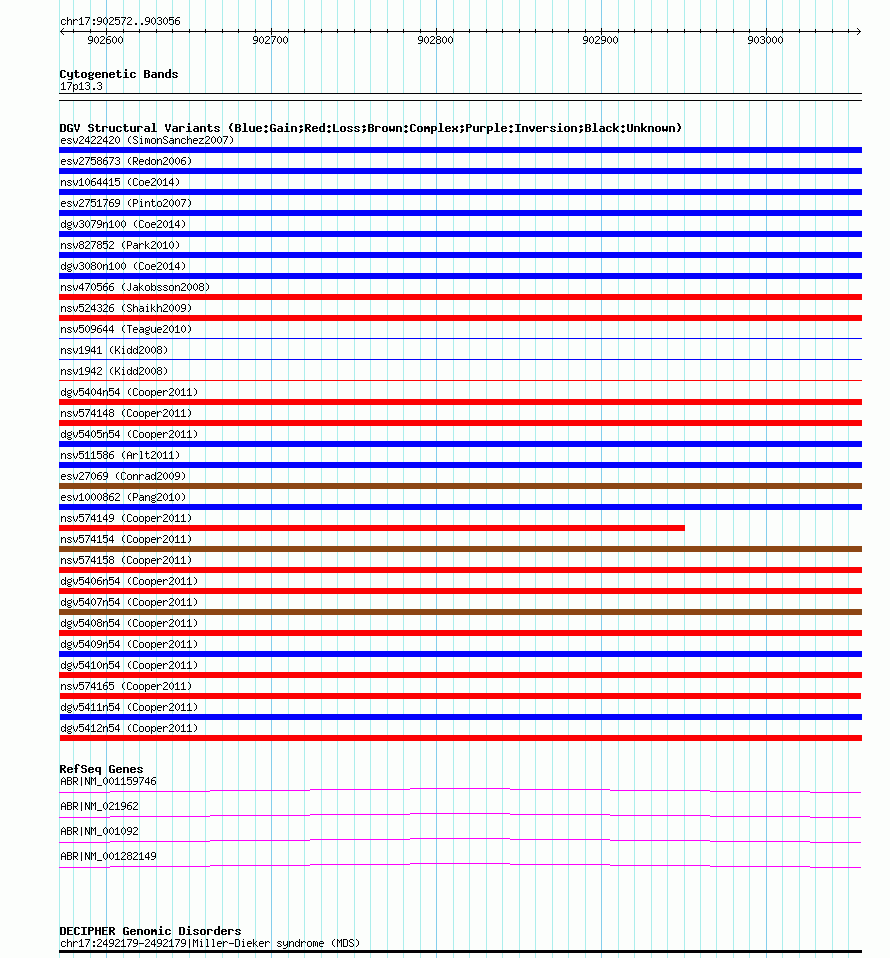Click the 902800 ruler position label
This screenshot has height=958, width=890.
[435, 40]
